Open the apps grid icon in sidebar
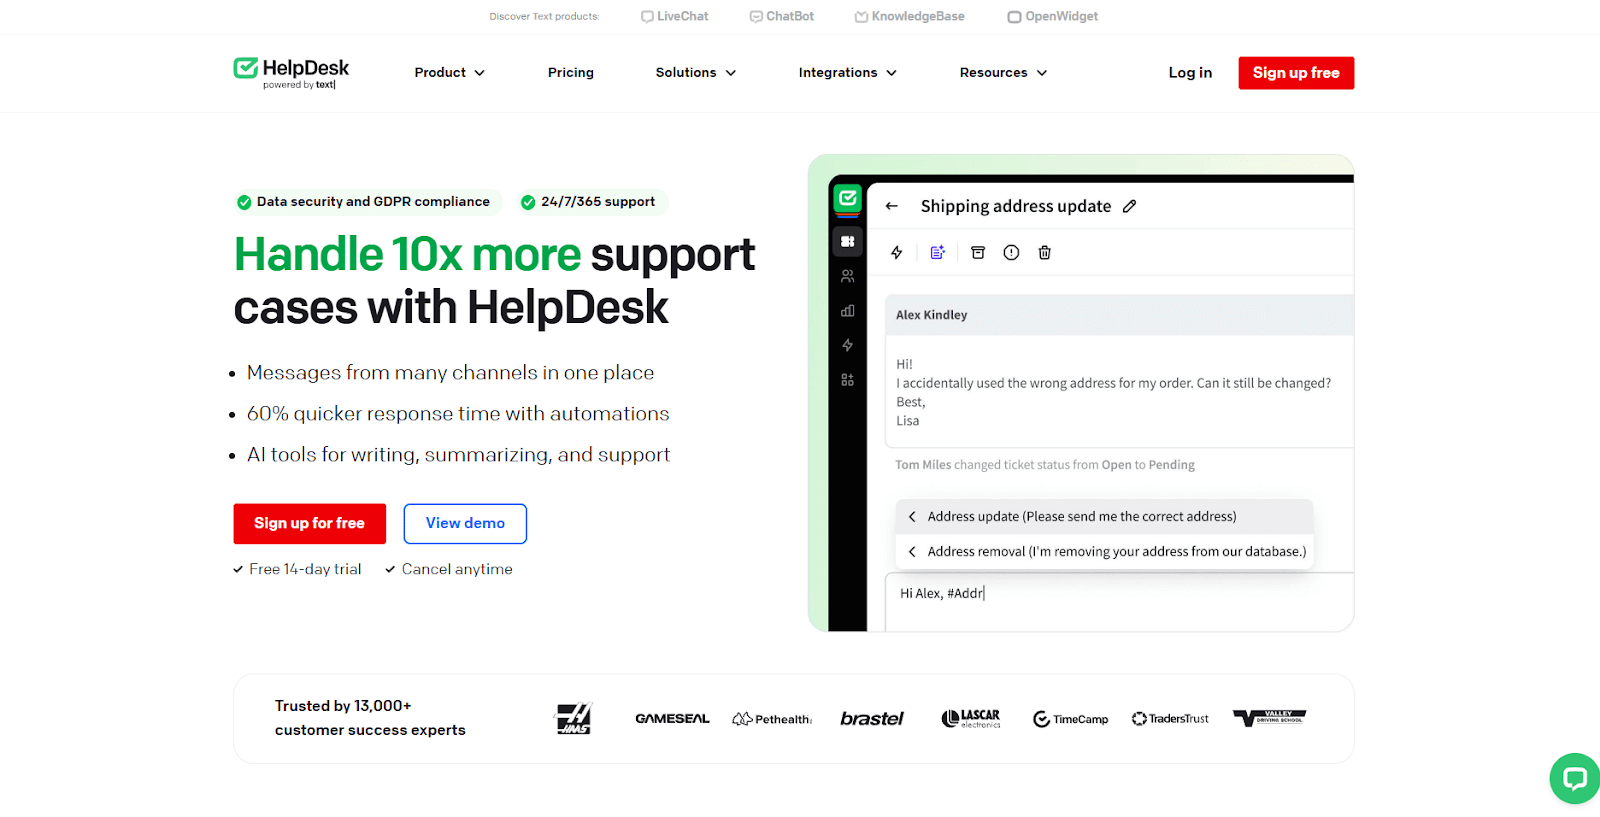Screen dimensions: 1600x817 click(847, 380)
